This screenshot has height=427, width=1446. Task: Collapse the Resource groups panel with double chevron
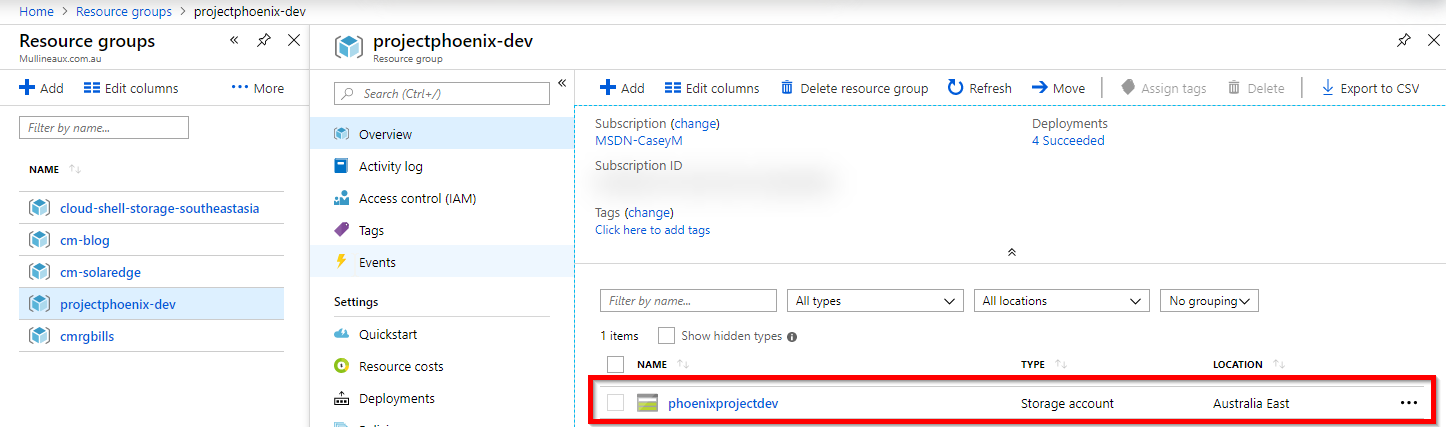[234, 41]
